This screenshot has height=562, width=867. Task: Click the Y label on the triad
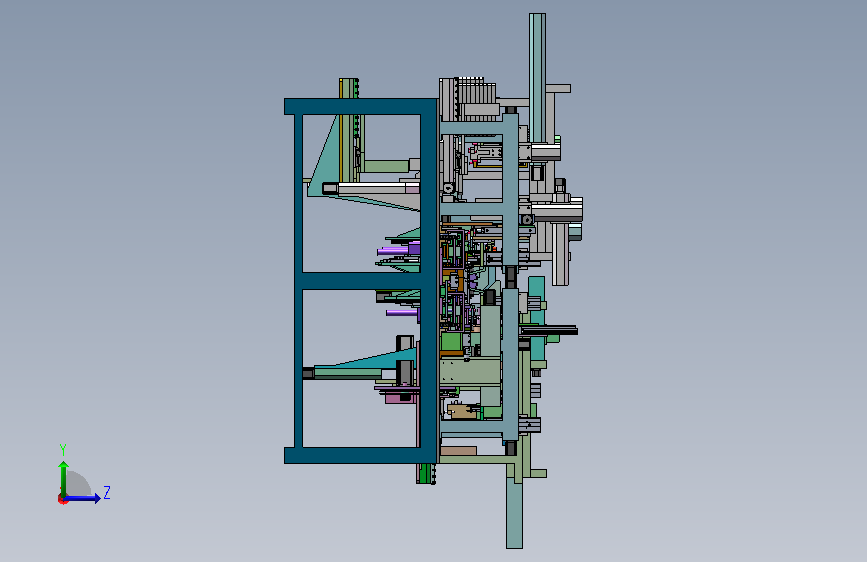click(63, 450)
